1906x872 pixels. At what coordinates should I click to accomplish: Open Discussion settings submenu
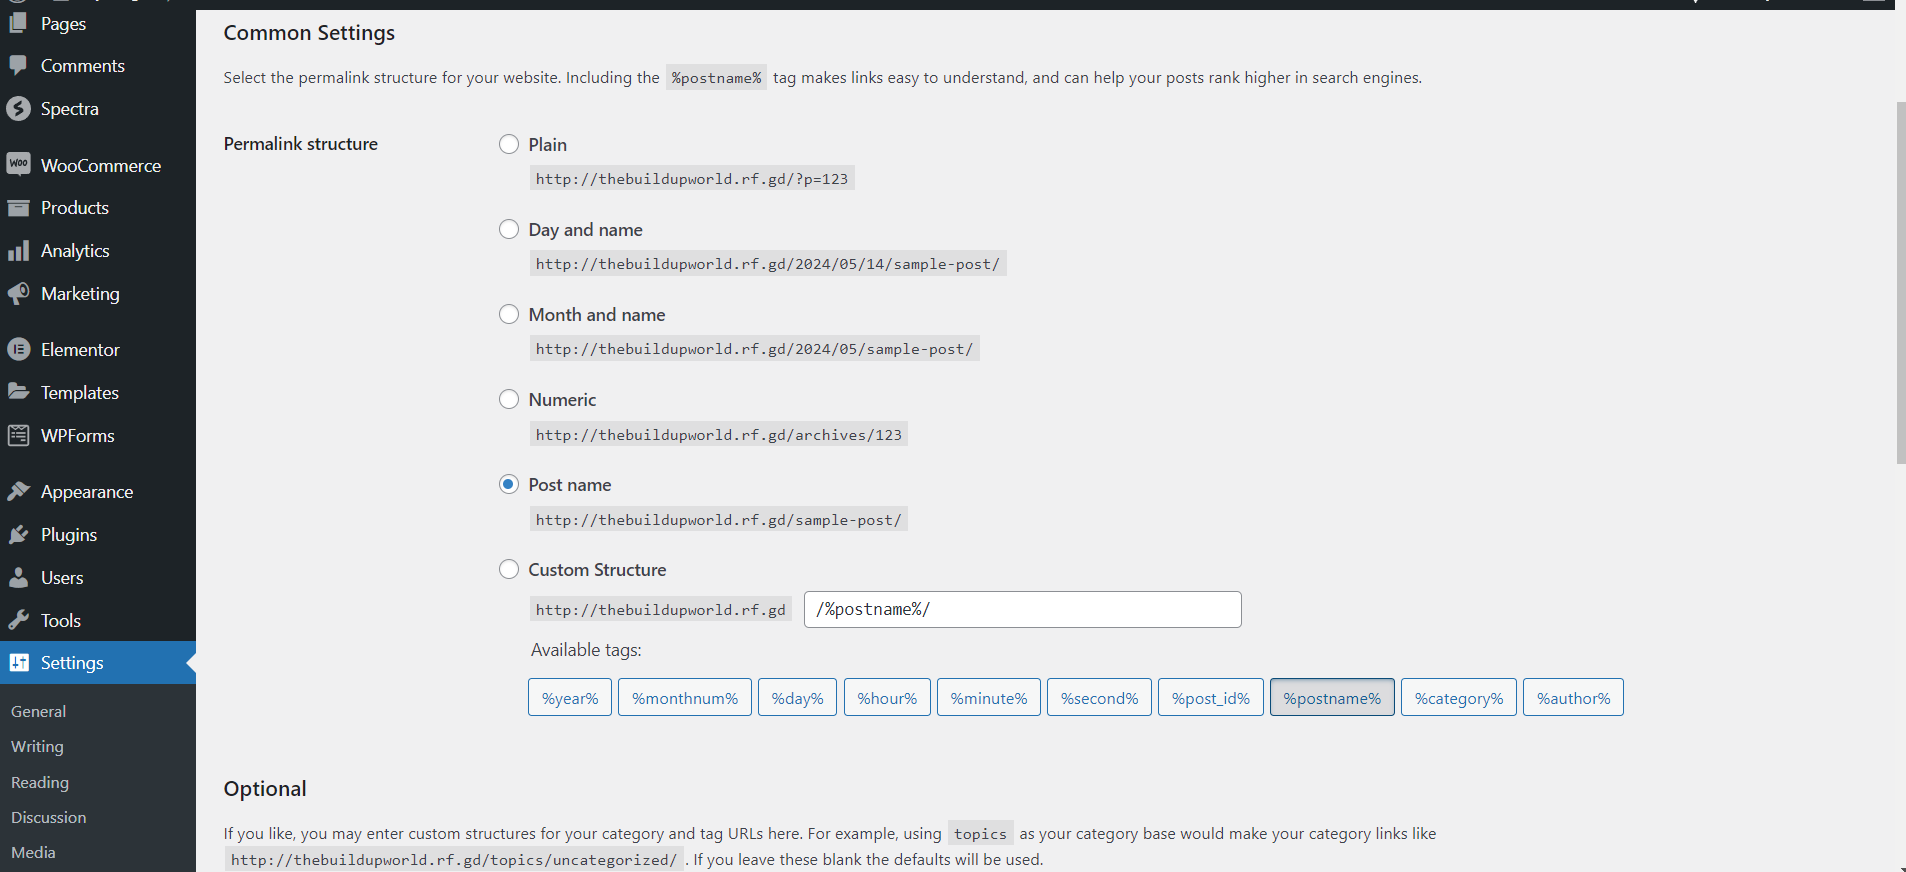(49, 817)
